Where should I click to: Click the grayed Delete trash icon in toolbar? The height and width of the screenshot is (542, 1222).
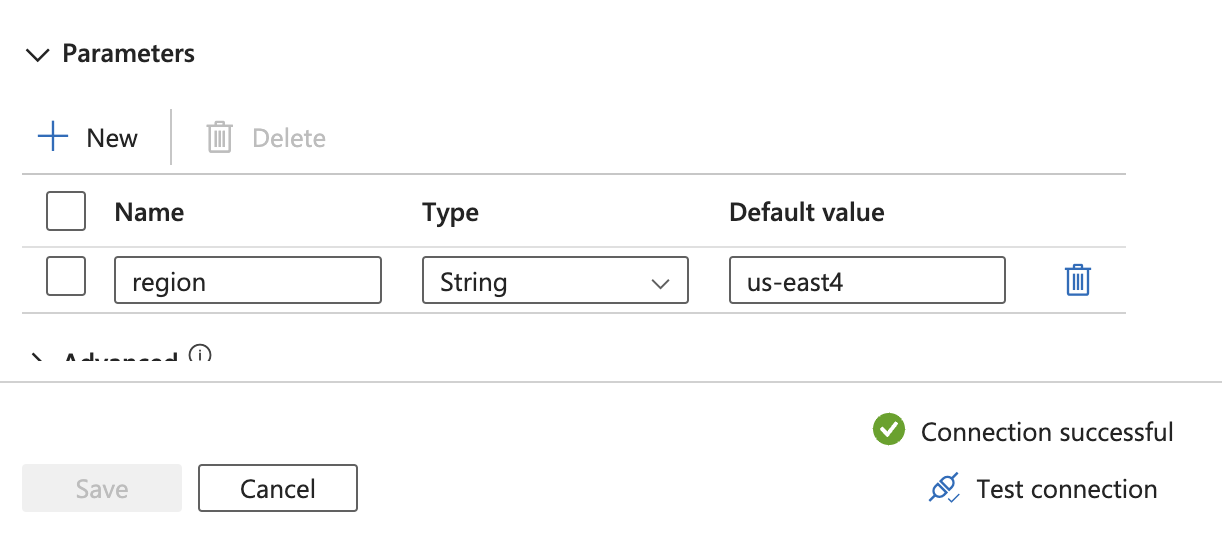[219, 137]
